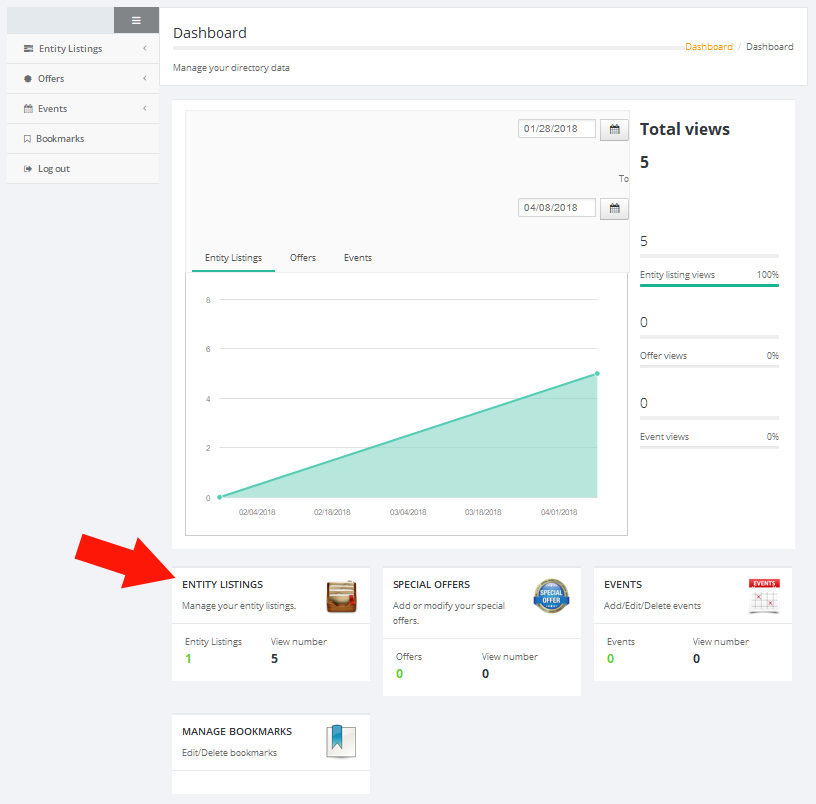Click the 03/04/2018 chart axis label
Screen dimensions: 816x804
tap(408, 513)
